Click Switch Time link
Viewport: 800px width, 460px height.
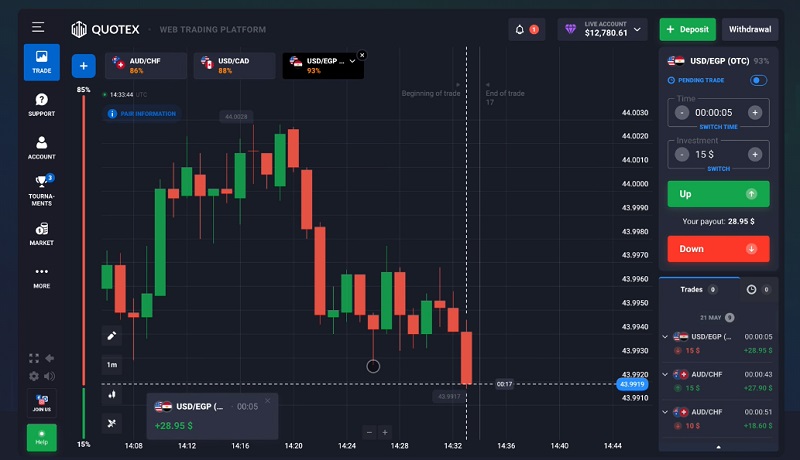coord(718,126)
